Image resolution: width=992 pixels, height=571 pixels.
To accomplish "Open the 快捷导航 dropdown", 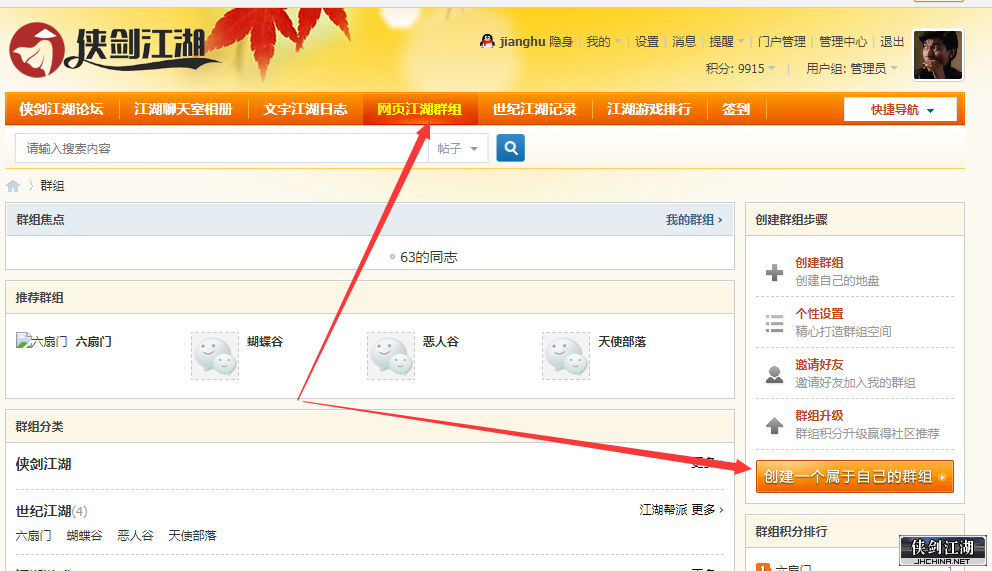I will coord(900,109).
